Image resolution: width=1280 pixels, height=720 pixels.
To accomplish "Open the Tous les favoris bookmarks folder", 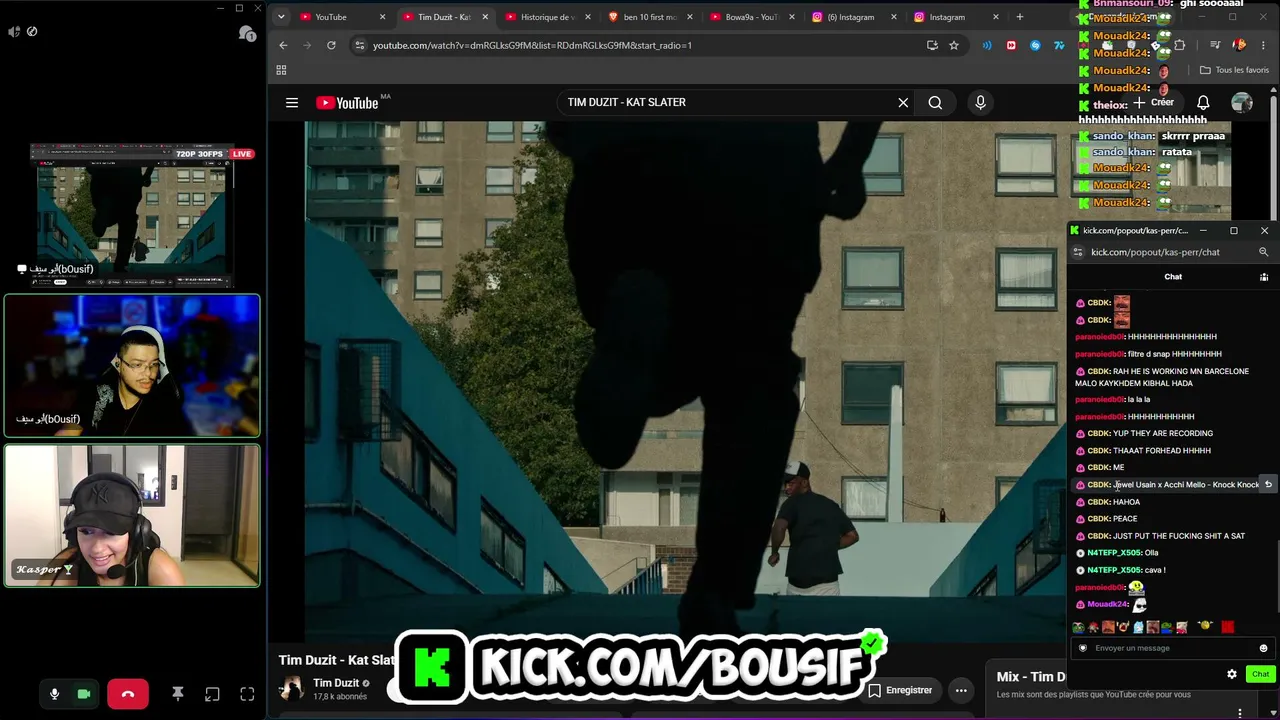I will 1234,70.
